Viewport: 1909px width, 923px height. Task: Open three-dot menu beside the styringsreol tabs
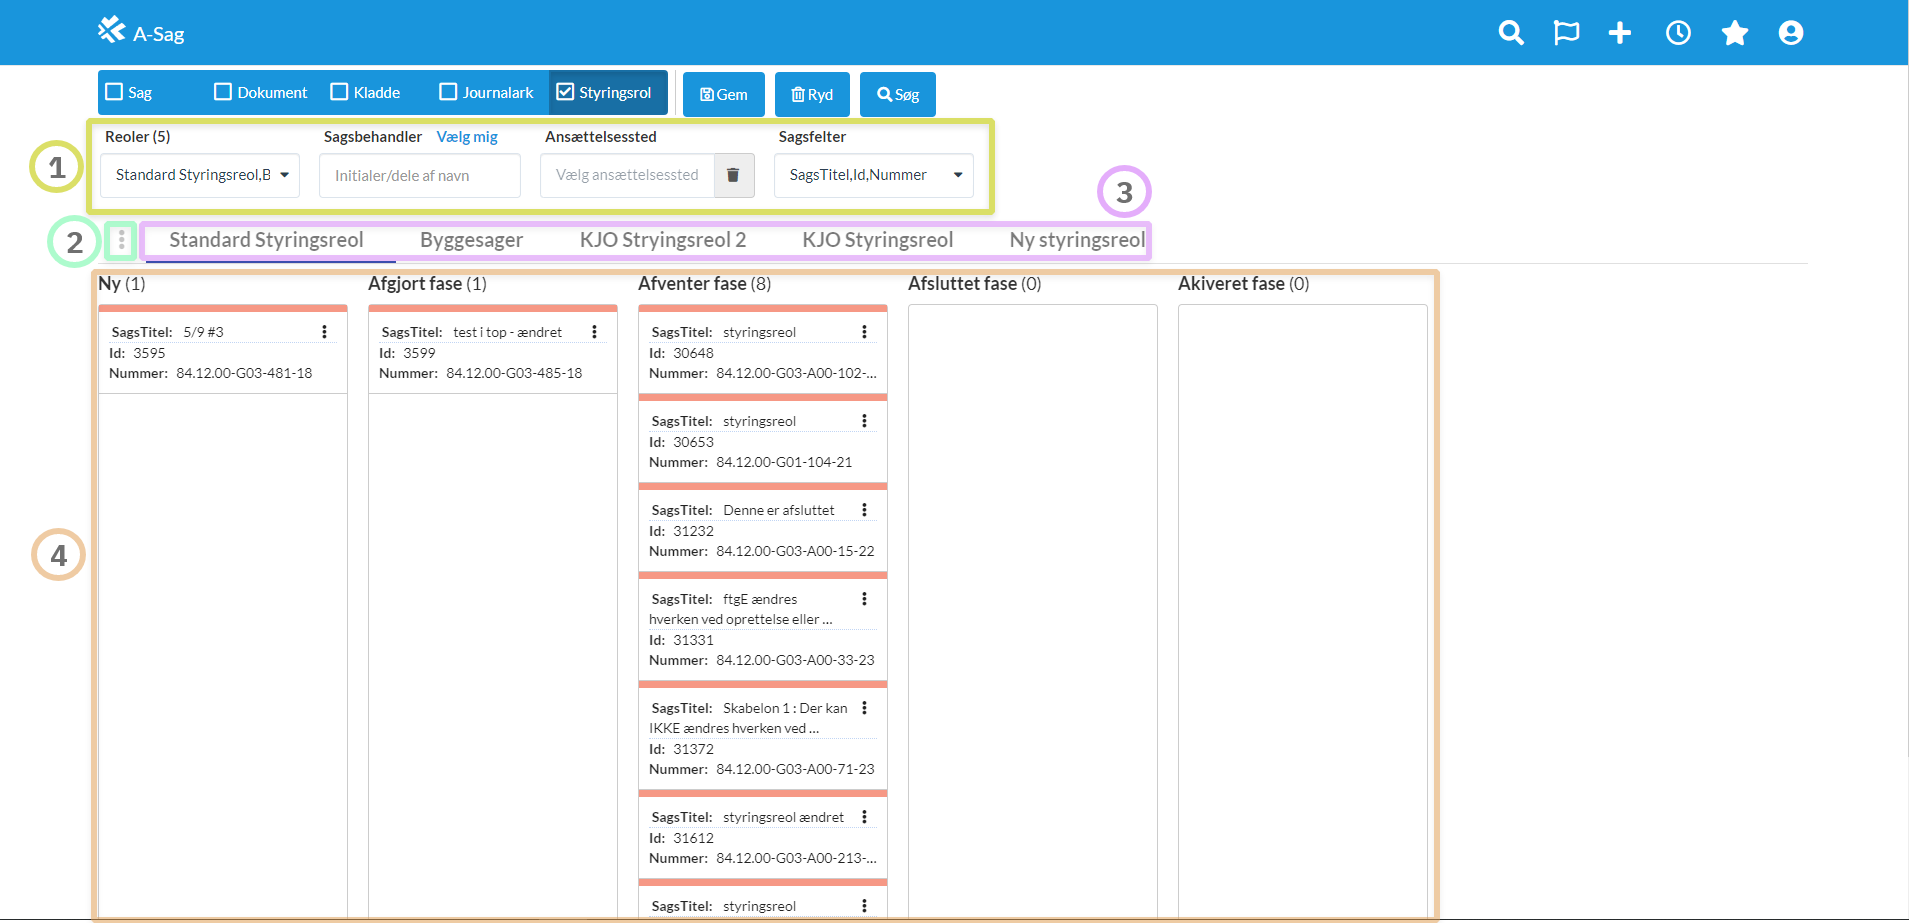[x=121, y=240]
